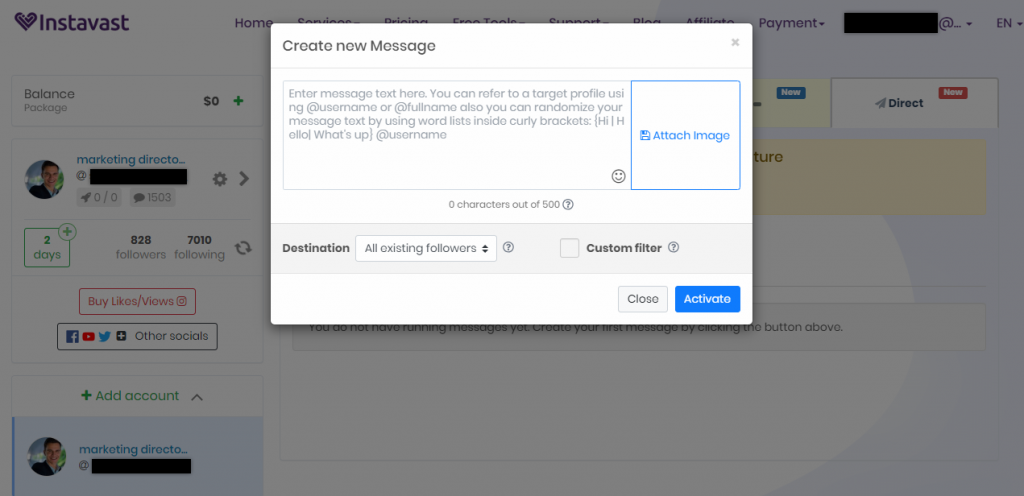
Task: Click the help icon next to Custom filter
Action: (673, 248)
